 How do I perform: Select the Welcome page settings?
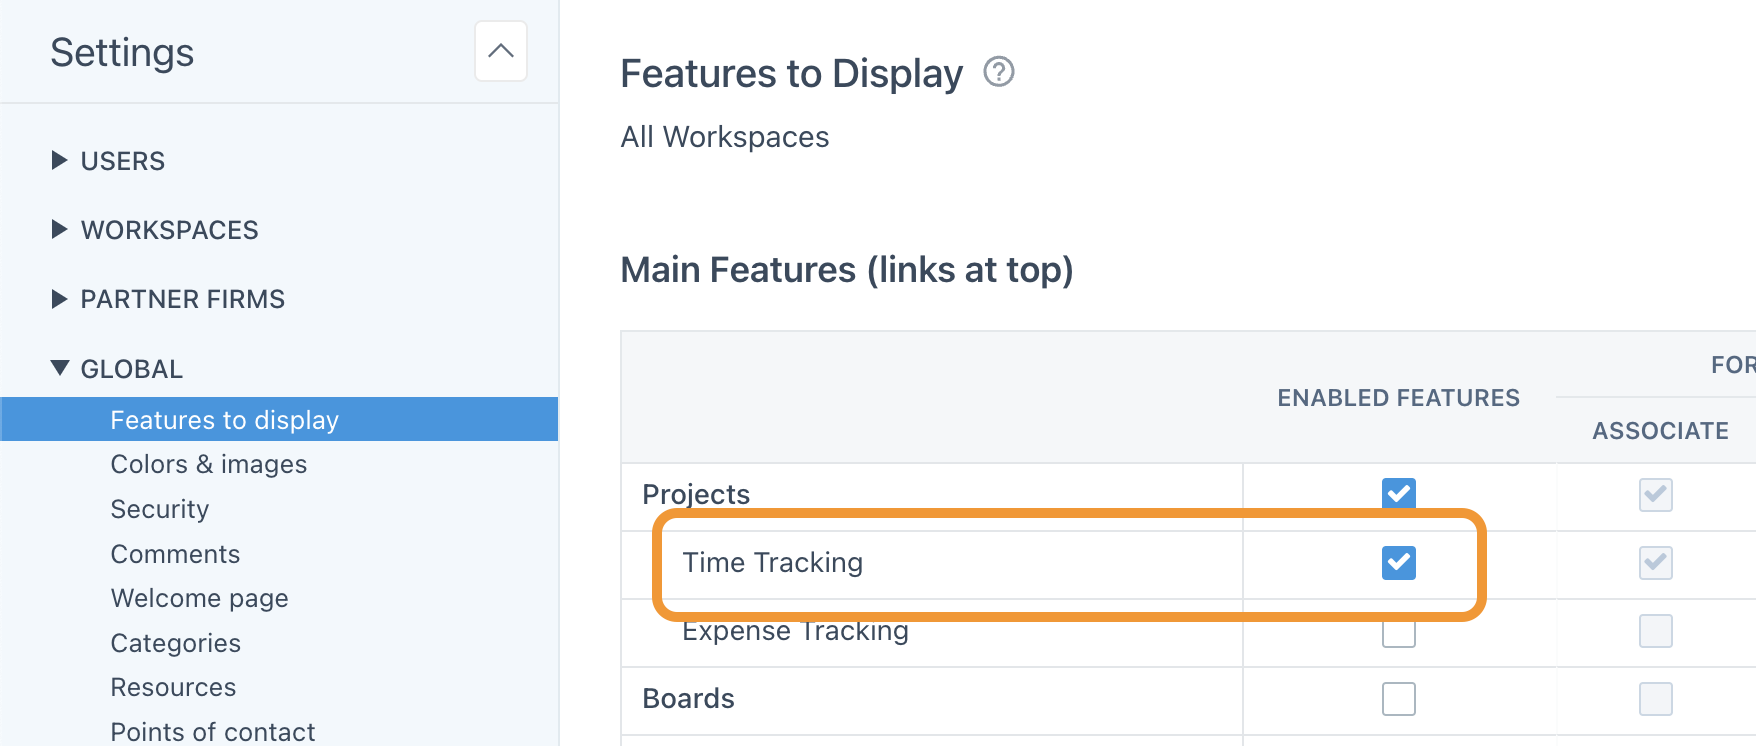tap(199, 597)
